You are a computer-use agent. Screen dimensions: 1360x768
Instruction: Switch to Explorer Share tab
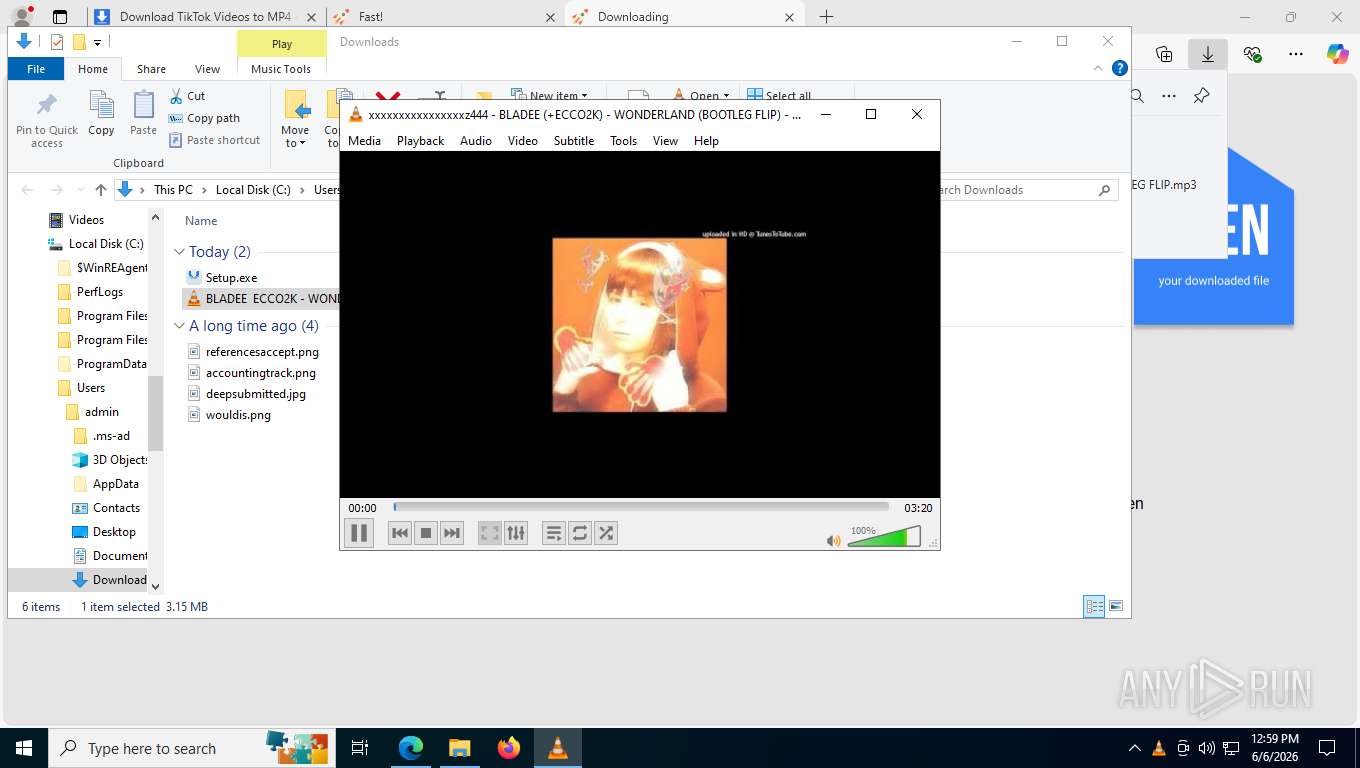pos(151,69)
